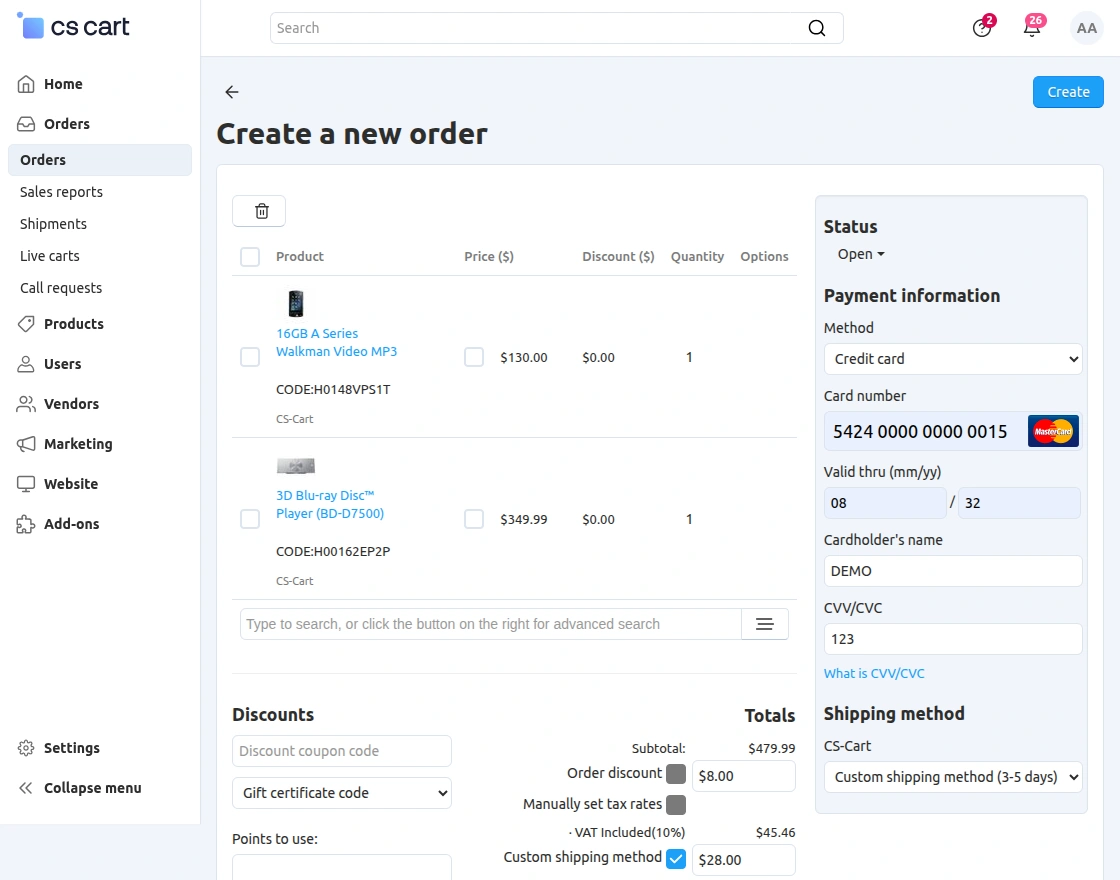Focus the Cardholder's name field
Screen dimensions: 1120x880
pyautogui.click(x=953, y=571)
